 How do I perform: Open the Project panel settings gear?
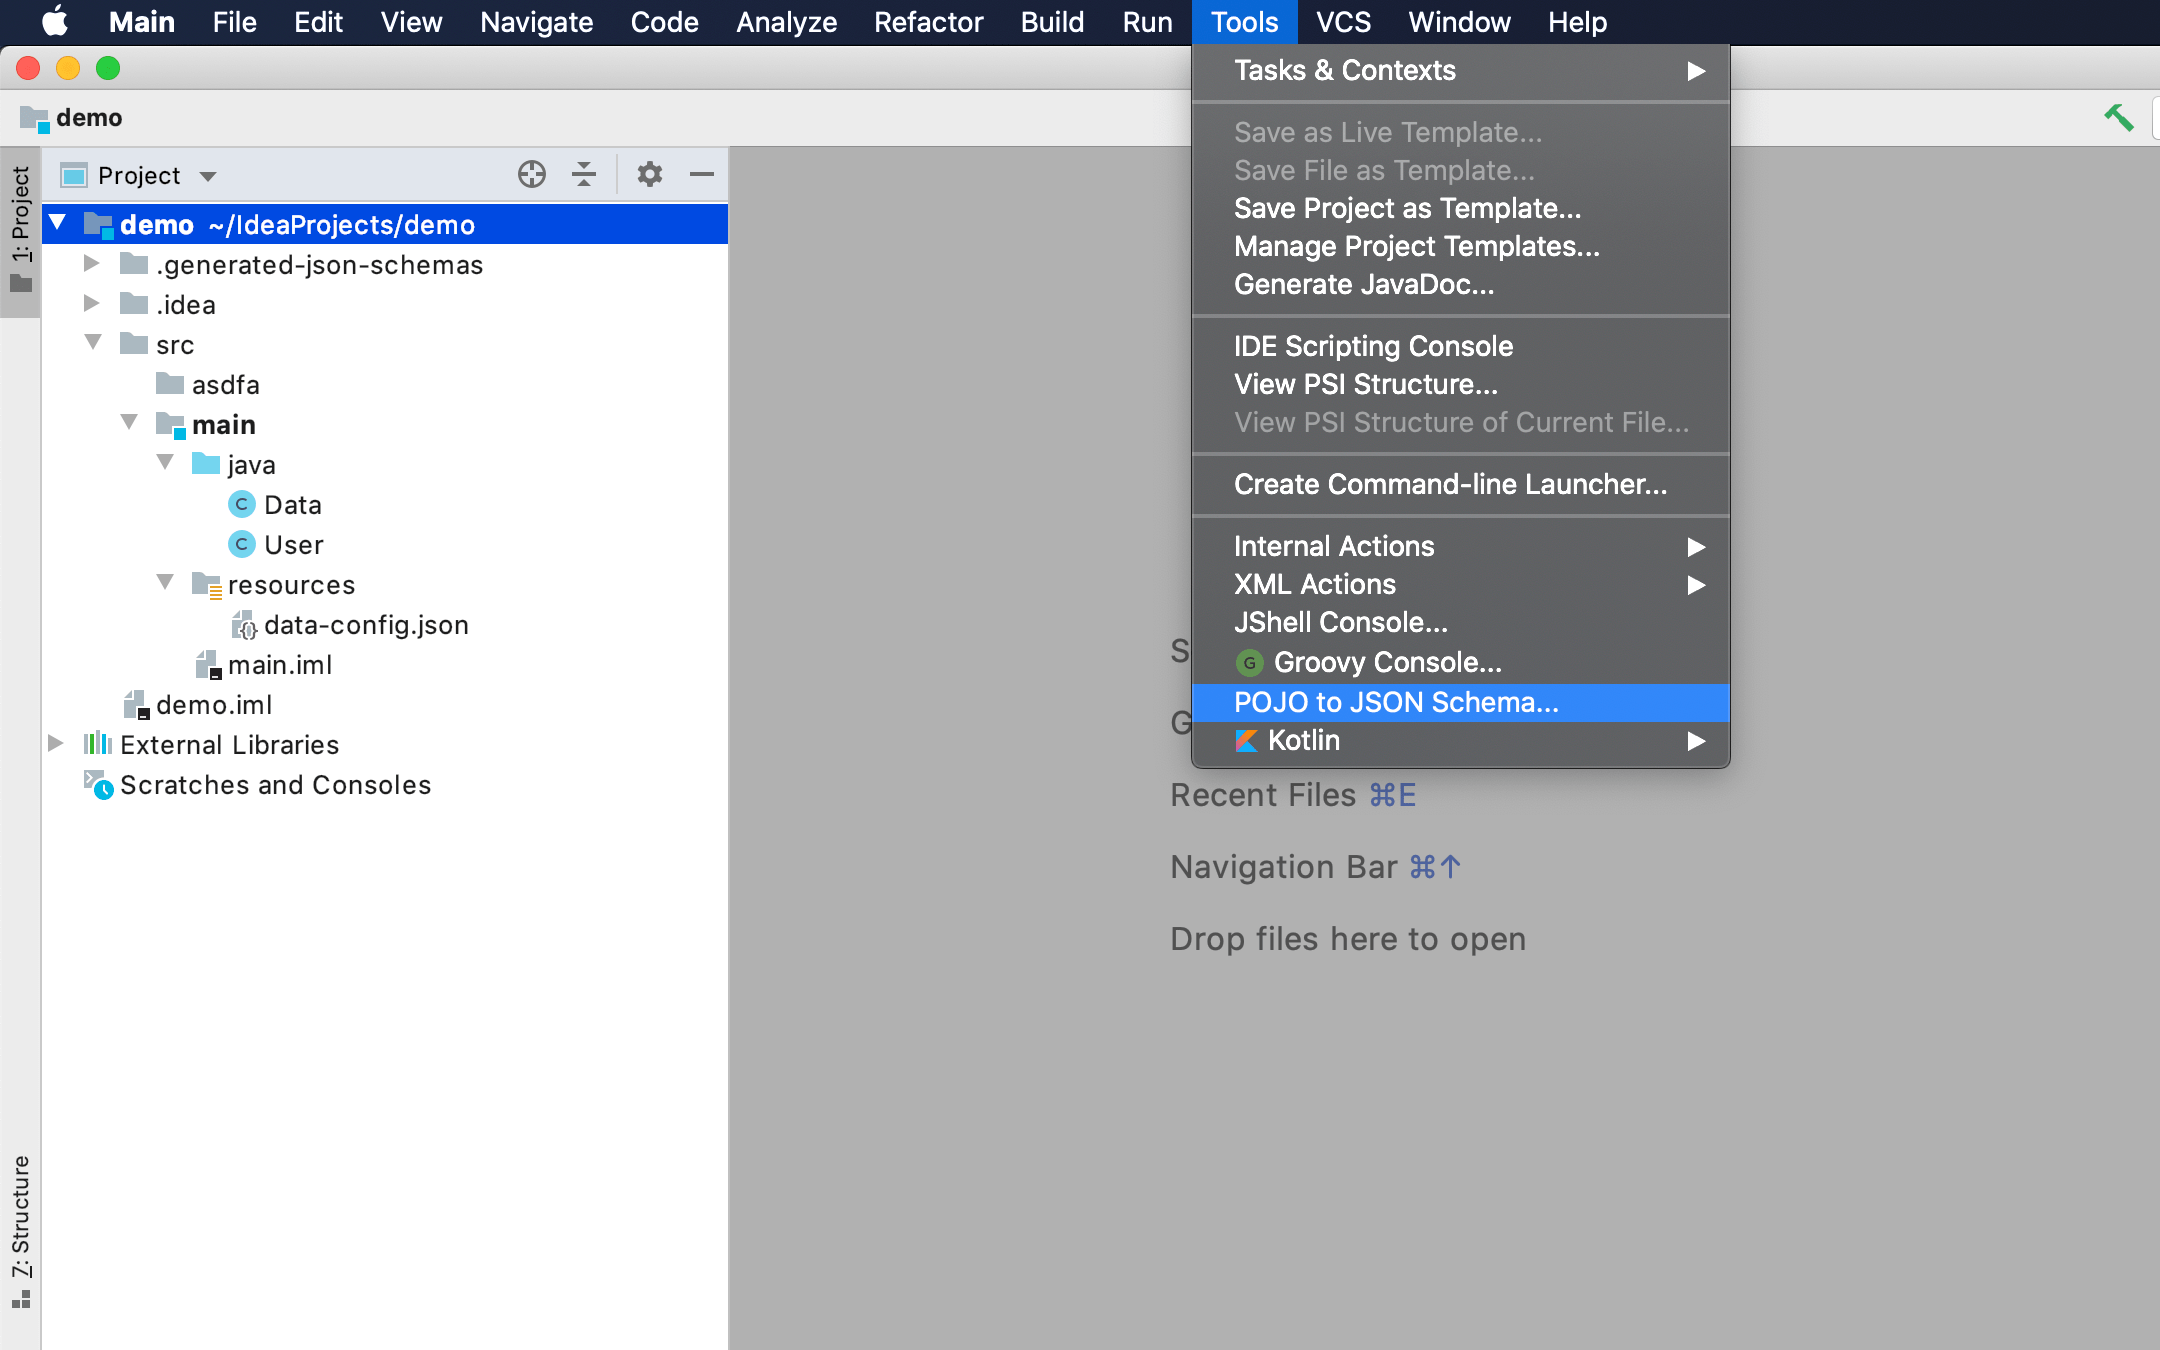(x=651, y=174)
